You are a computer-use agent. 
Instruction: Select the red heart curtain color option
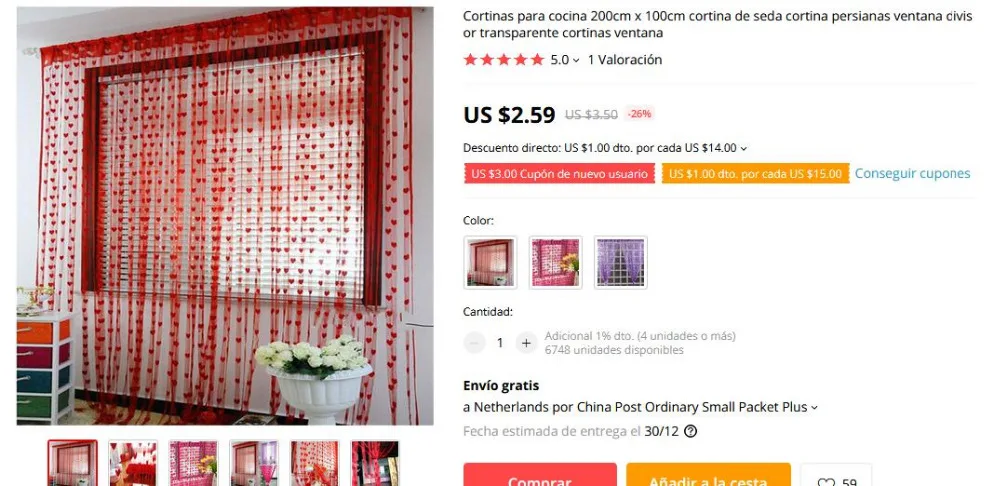coord(490,262)
